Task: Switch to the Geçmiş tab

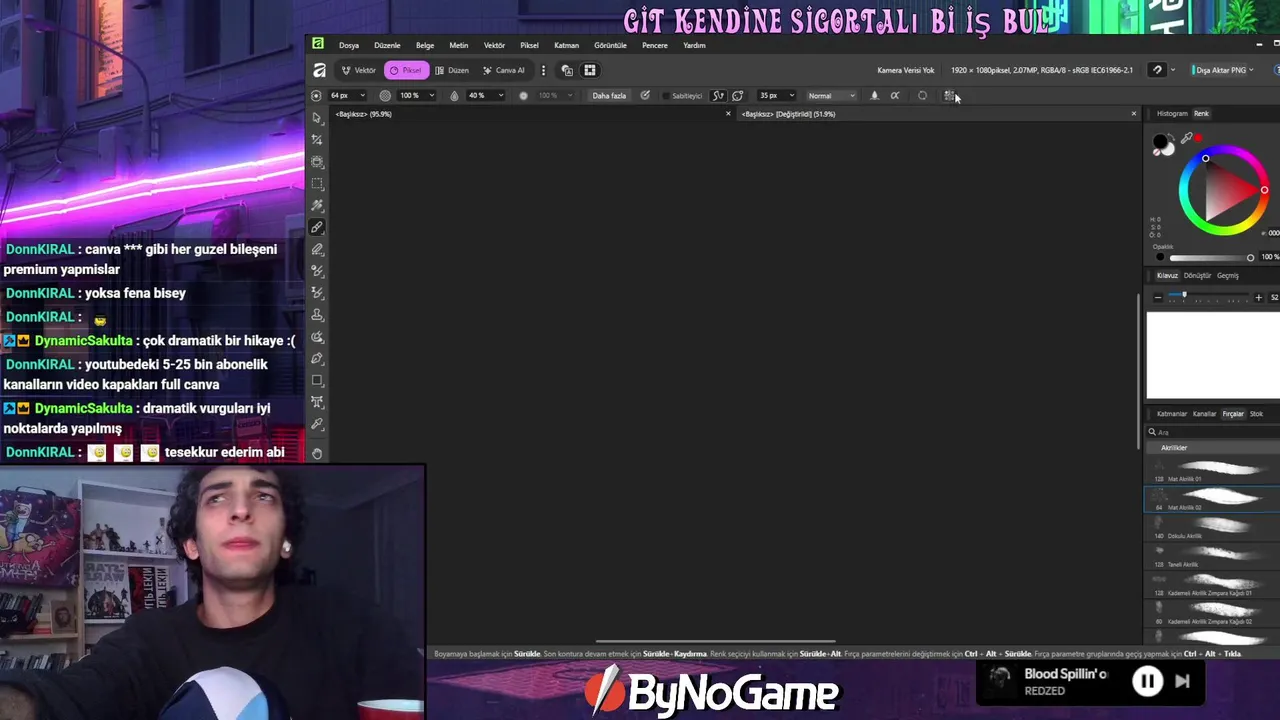Action: click(1227, 276)
